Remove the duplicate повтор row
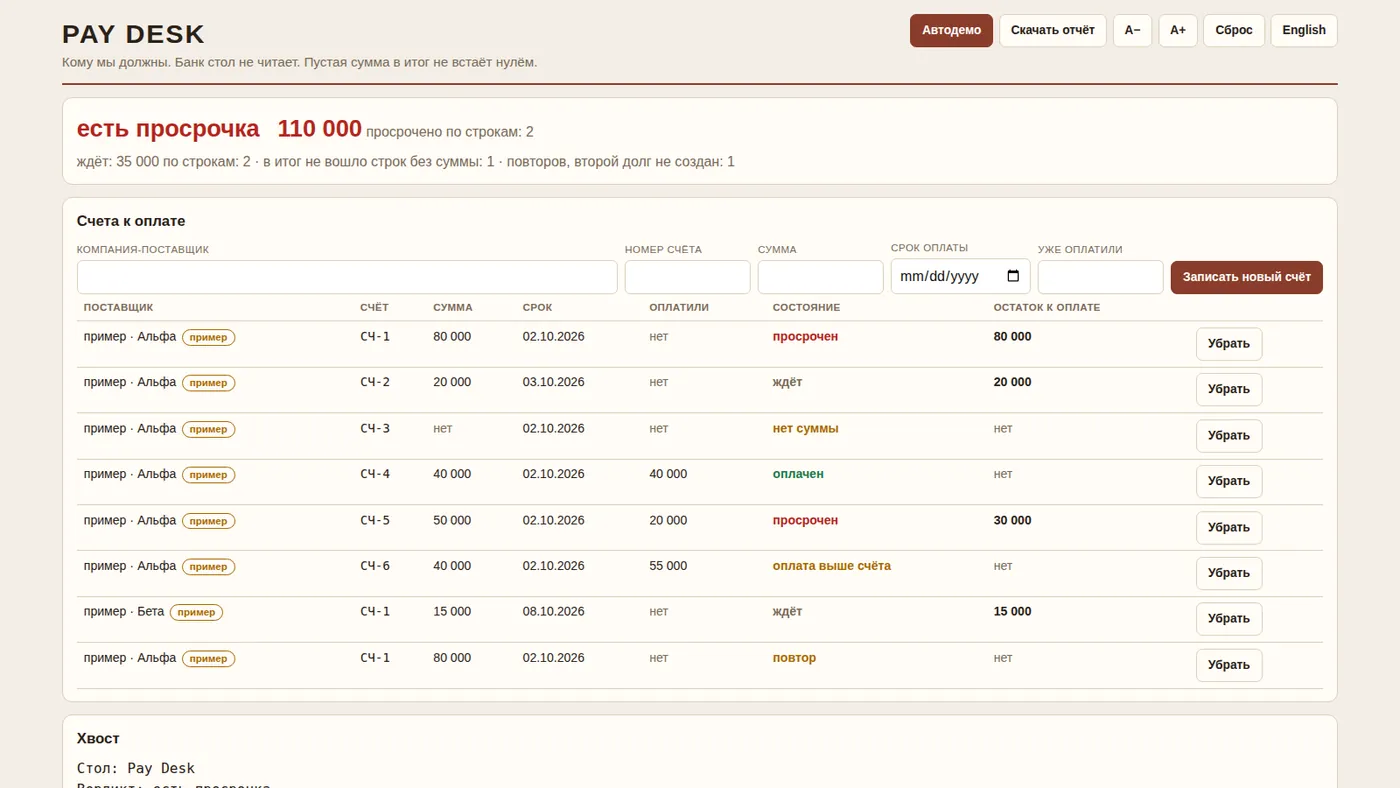The width and height of the screenshot is (1400, 788). [1229, 665]
